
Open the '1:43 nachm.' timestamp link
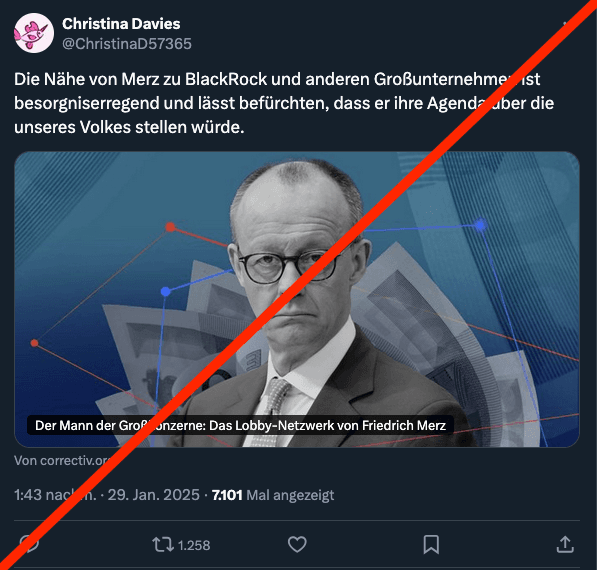click(55, 495)
